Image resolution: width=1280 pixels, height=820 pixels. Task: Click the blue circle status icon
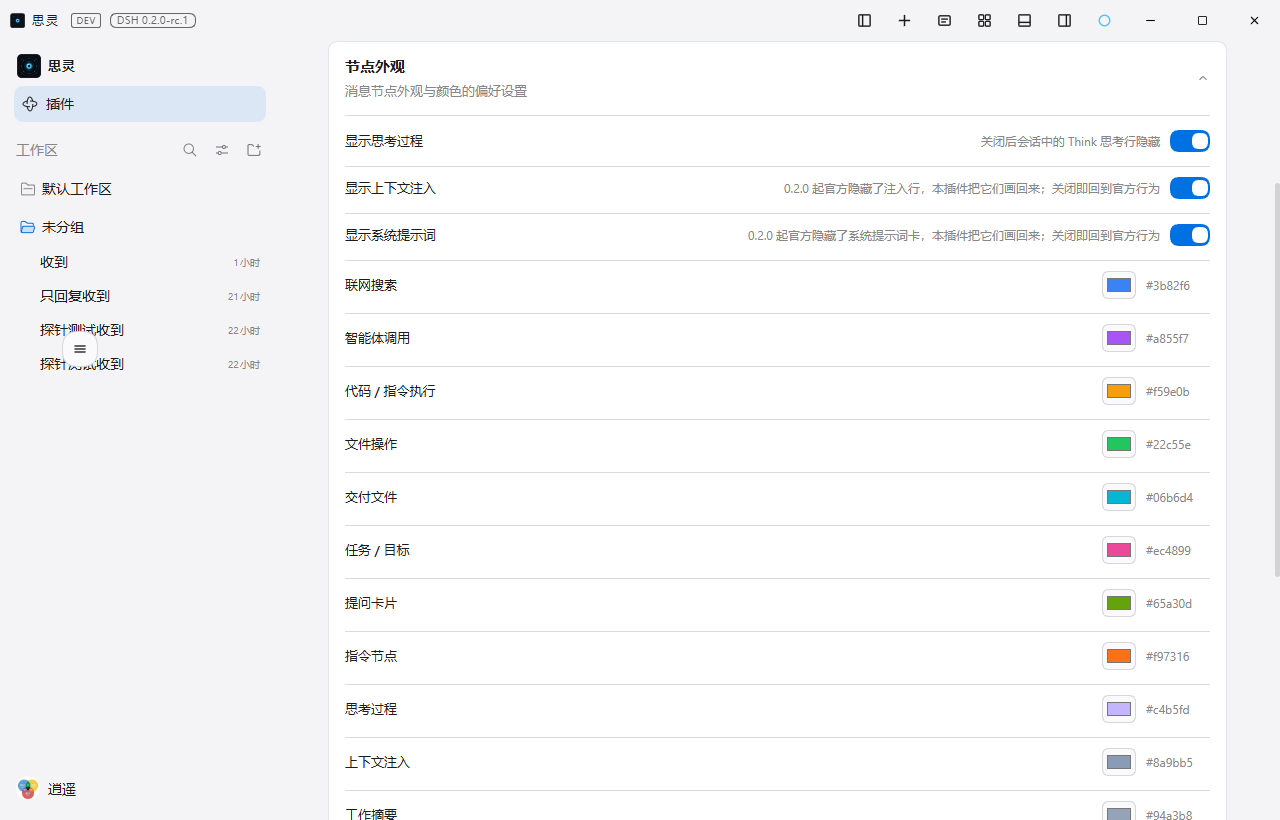pos(1105,20)
